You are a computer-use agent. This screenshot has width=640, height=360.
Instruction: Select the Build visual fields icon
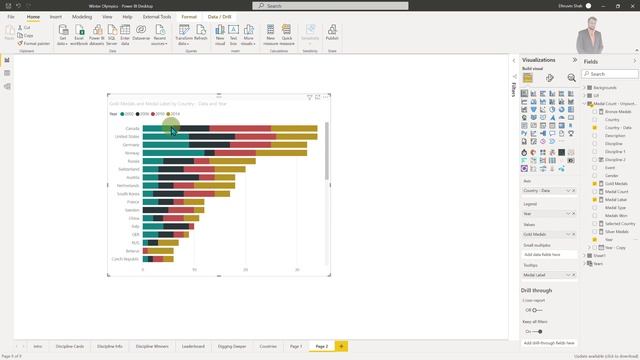pyautogui.click(x=528, y=78)
